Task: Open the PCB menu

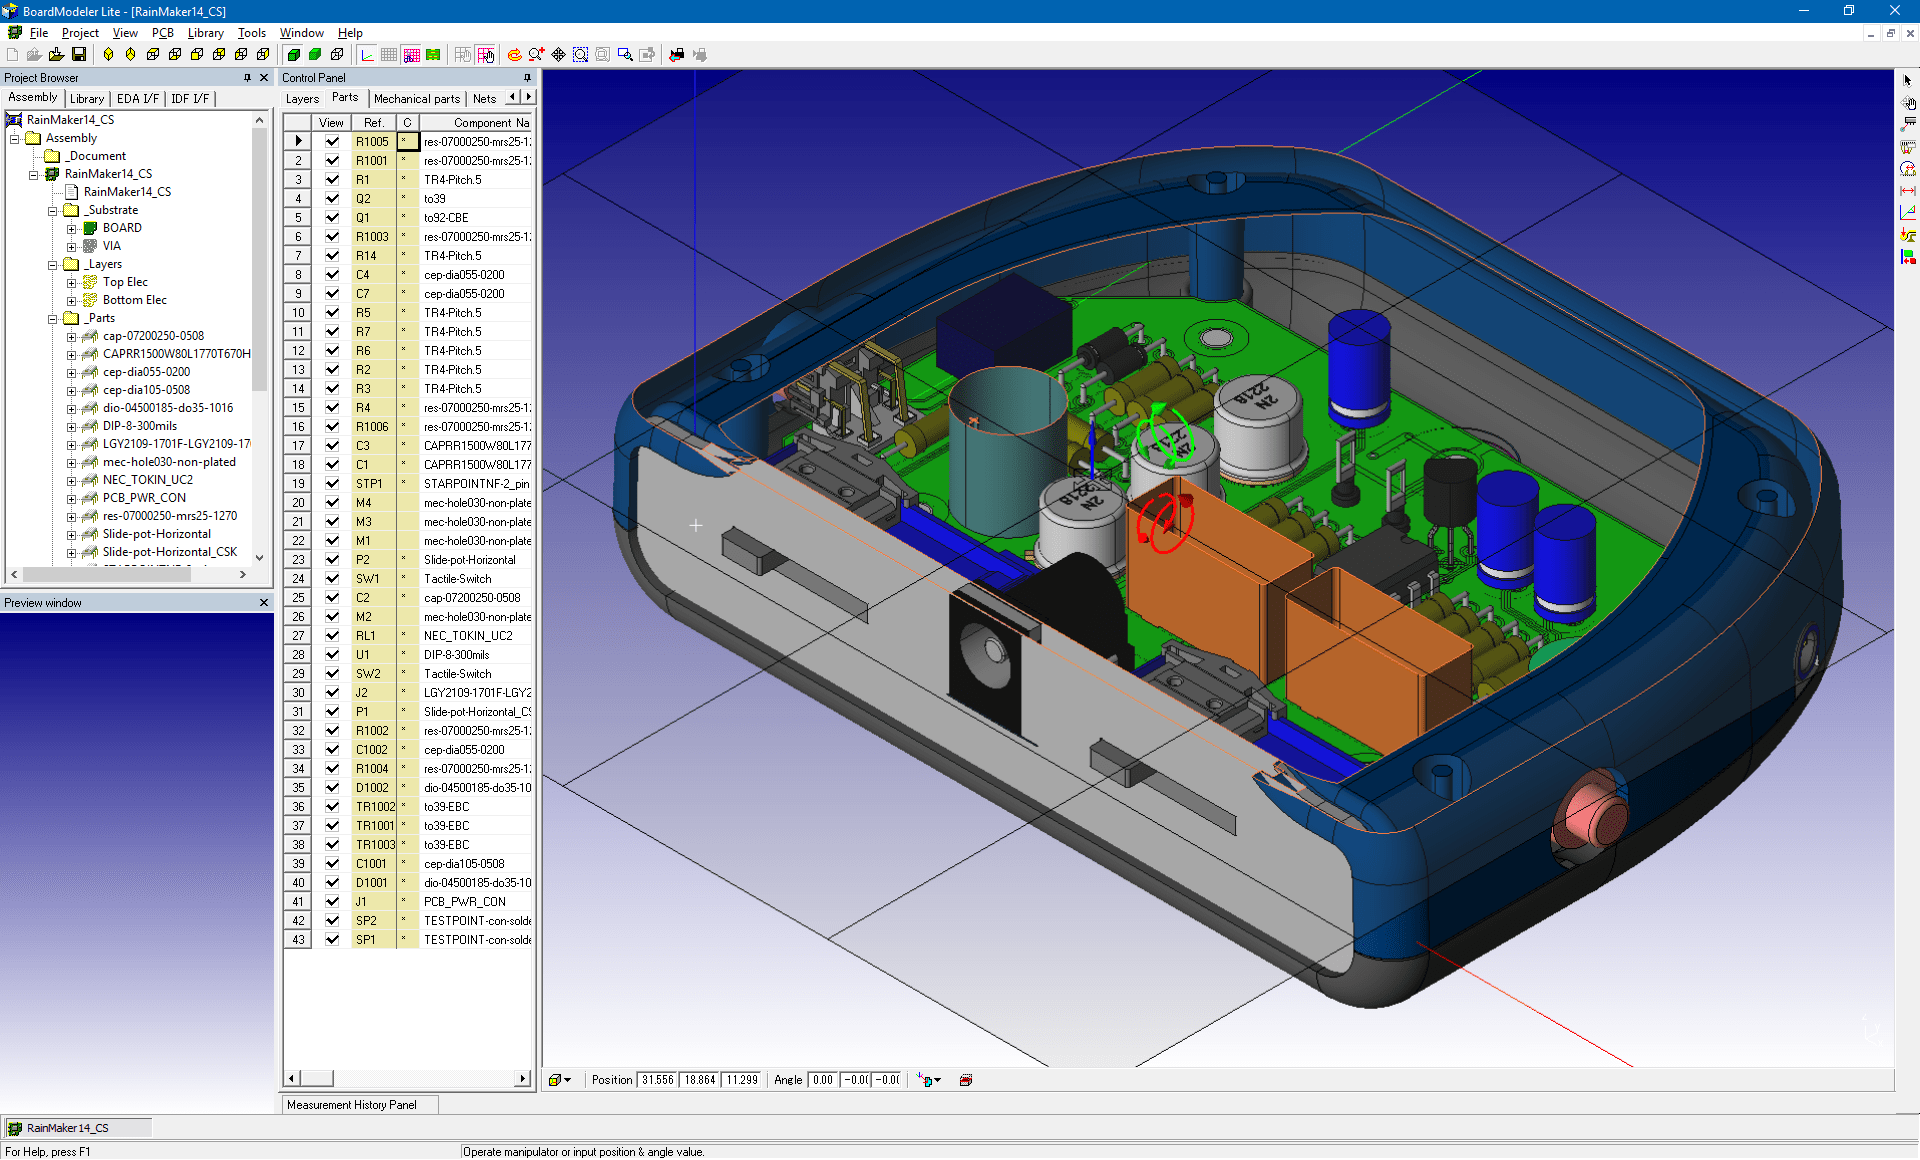Action: (162, 33)
